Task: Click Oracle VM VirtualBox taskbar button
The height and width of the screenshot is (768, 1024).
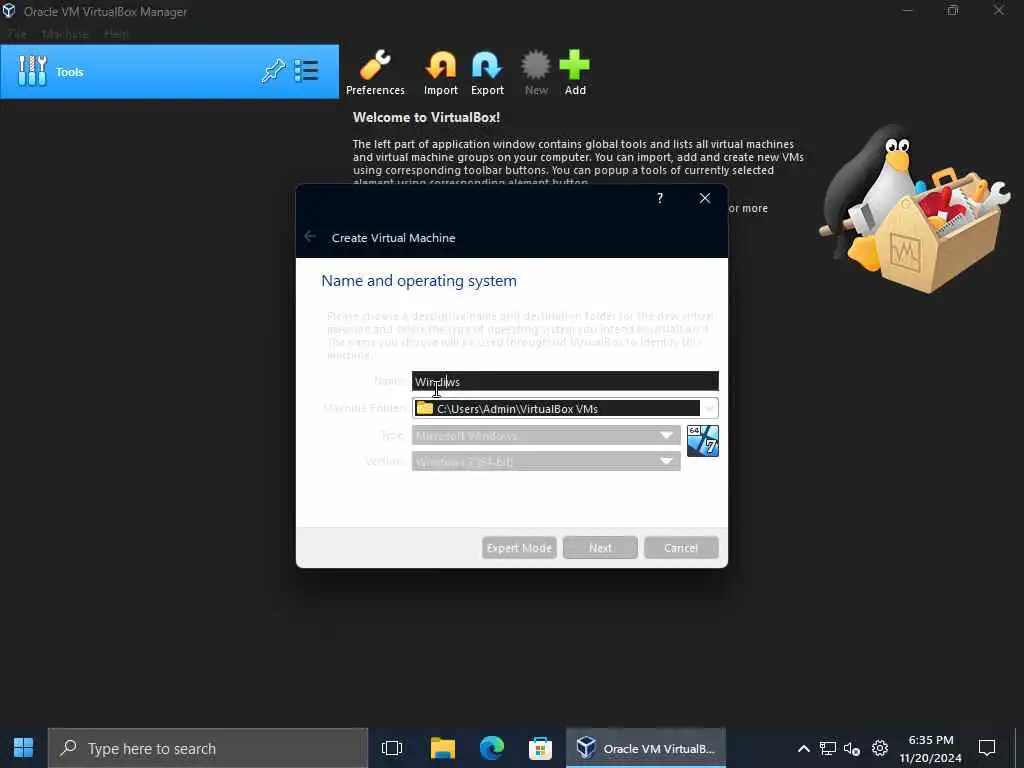Action: 646,748
